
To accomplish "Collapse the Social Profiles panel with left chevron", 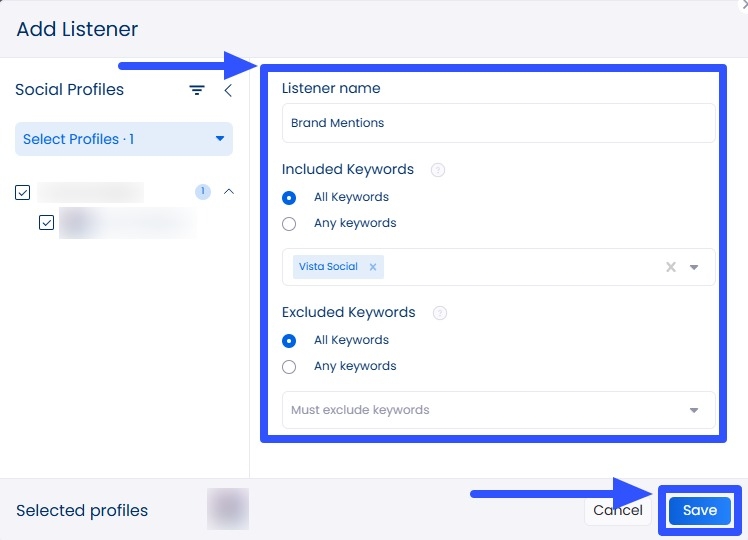I will point(227,90).
